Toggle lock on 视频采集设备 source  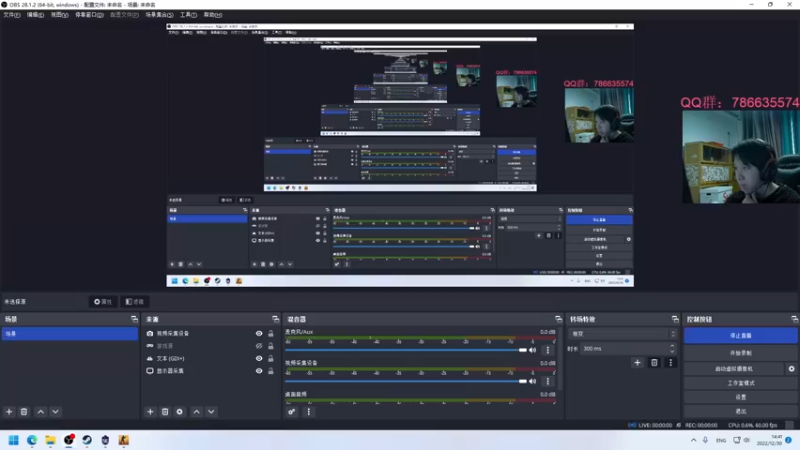click(x=271, y=333)
